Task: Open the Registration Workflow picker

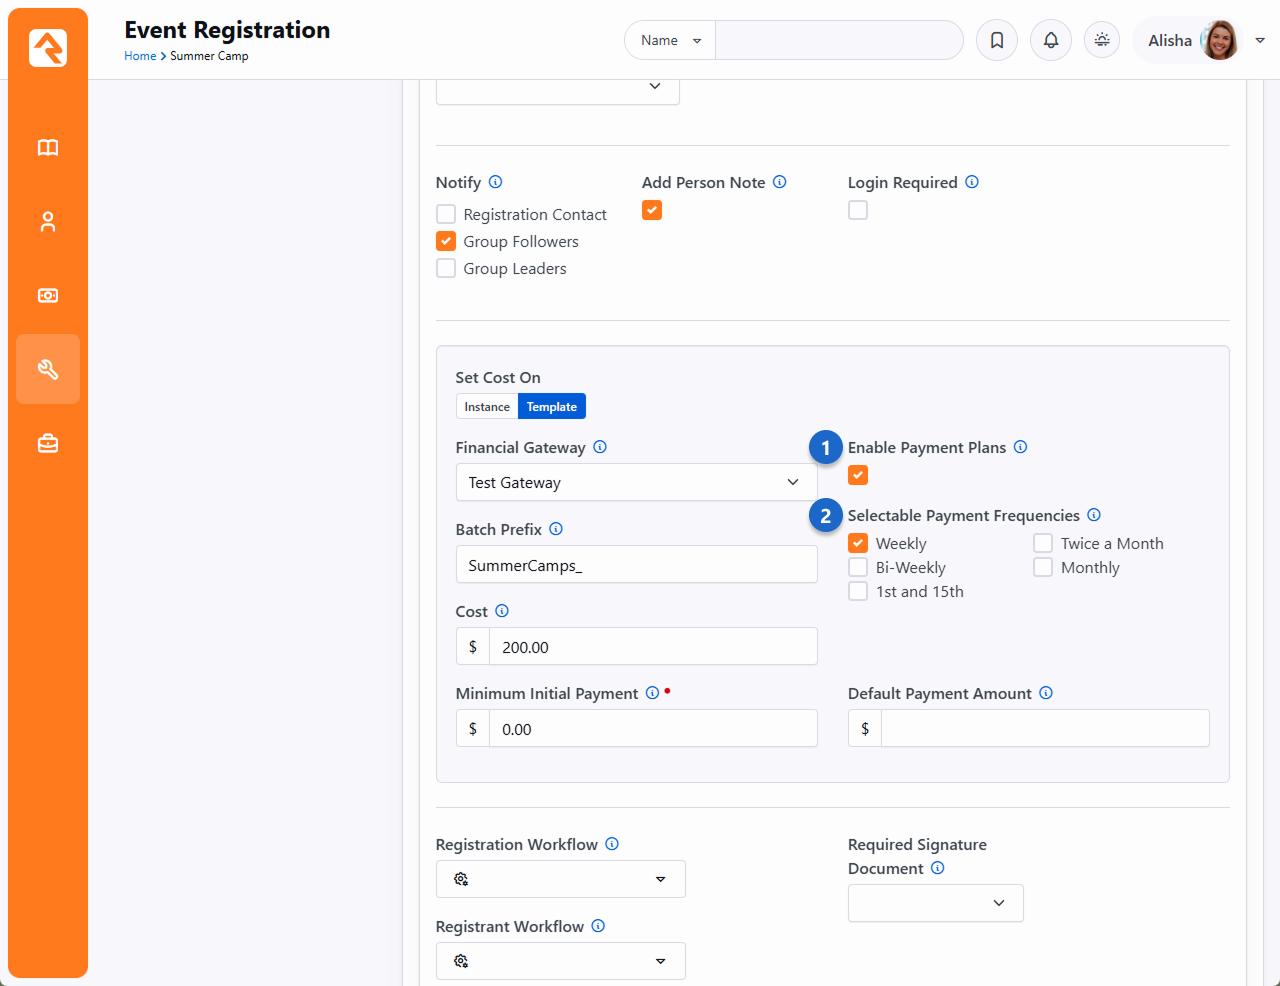Action: (x=560, y=879)
